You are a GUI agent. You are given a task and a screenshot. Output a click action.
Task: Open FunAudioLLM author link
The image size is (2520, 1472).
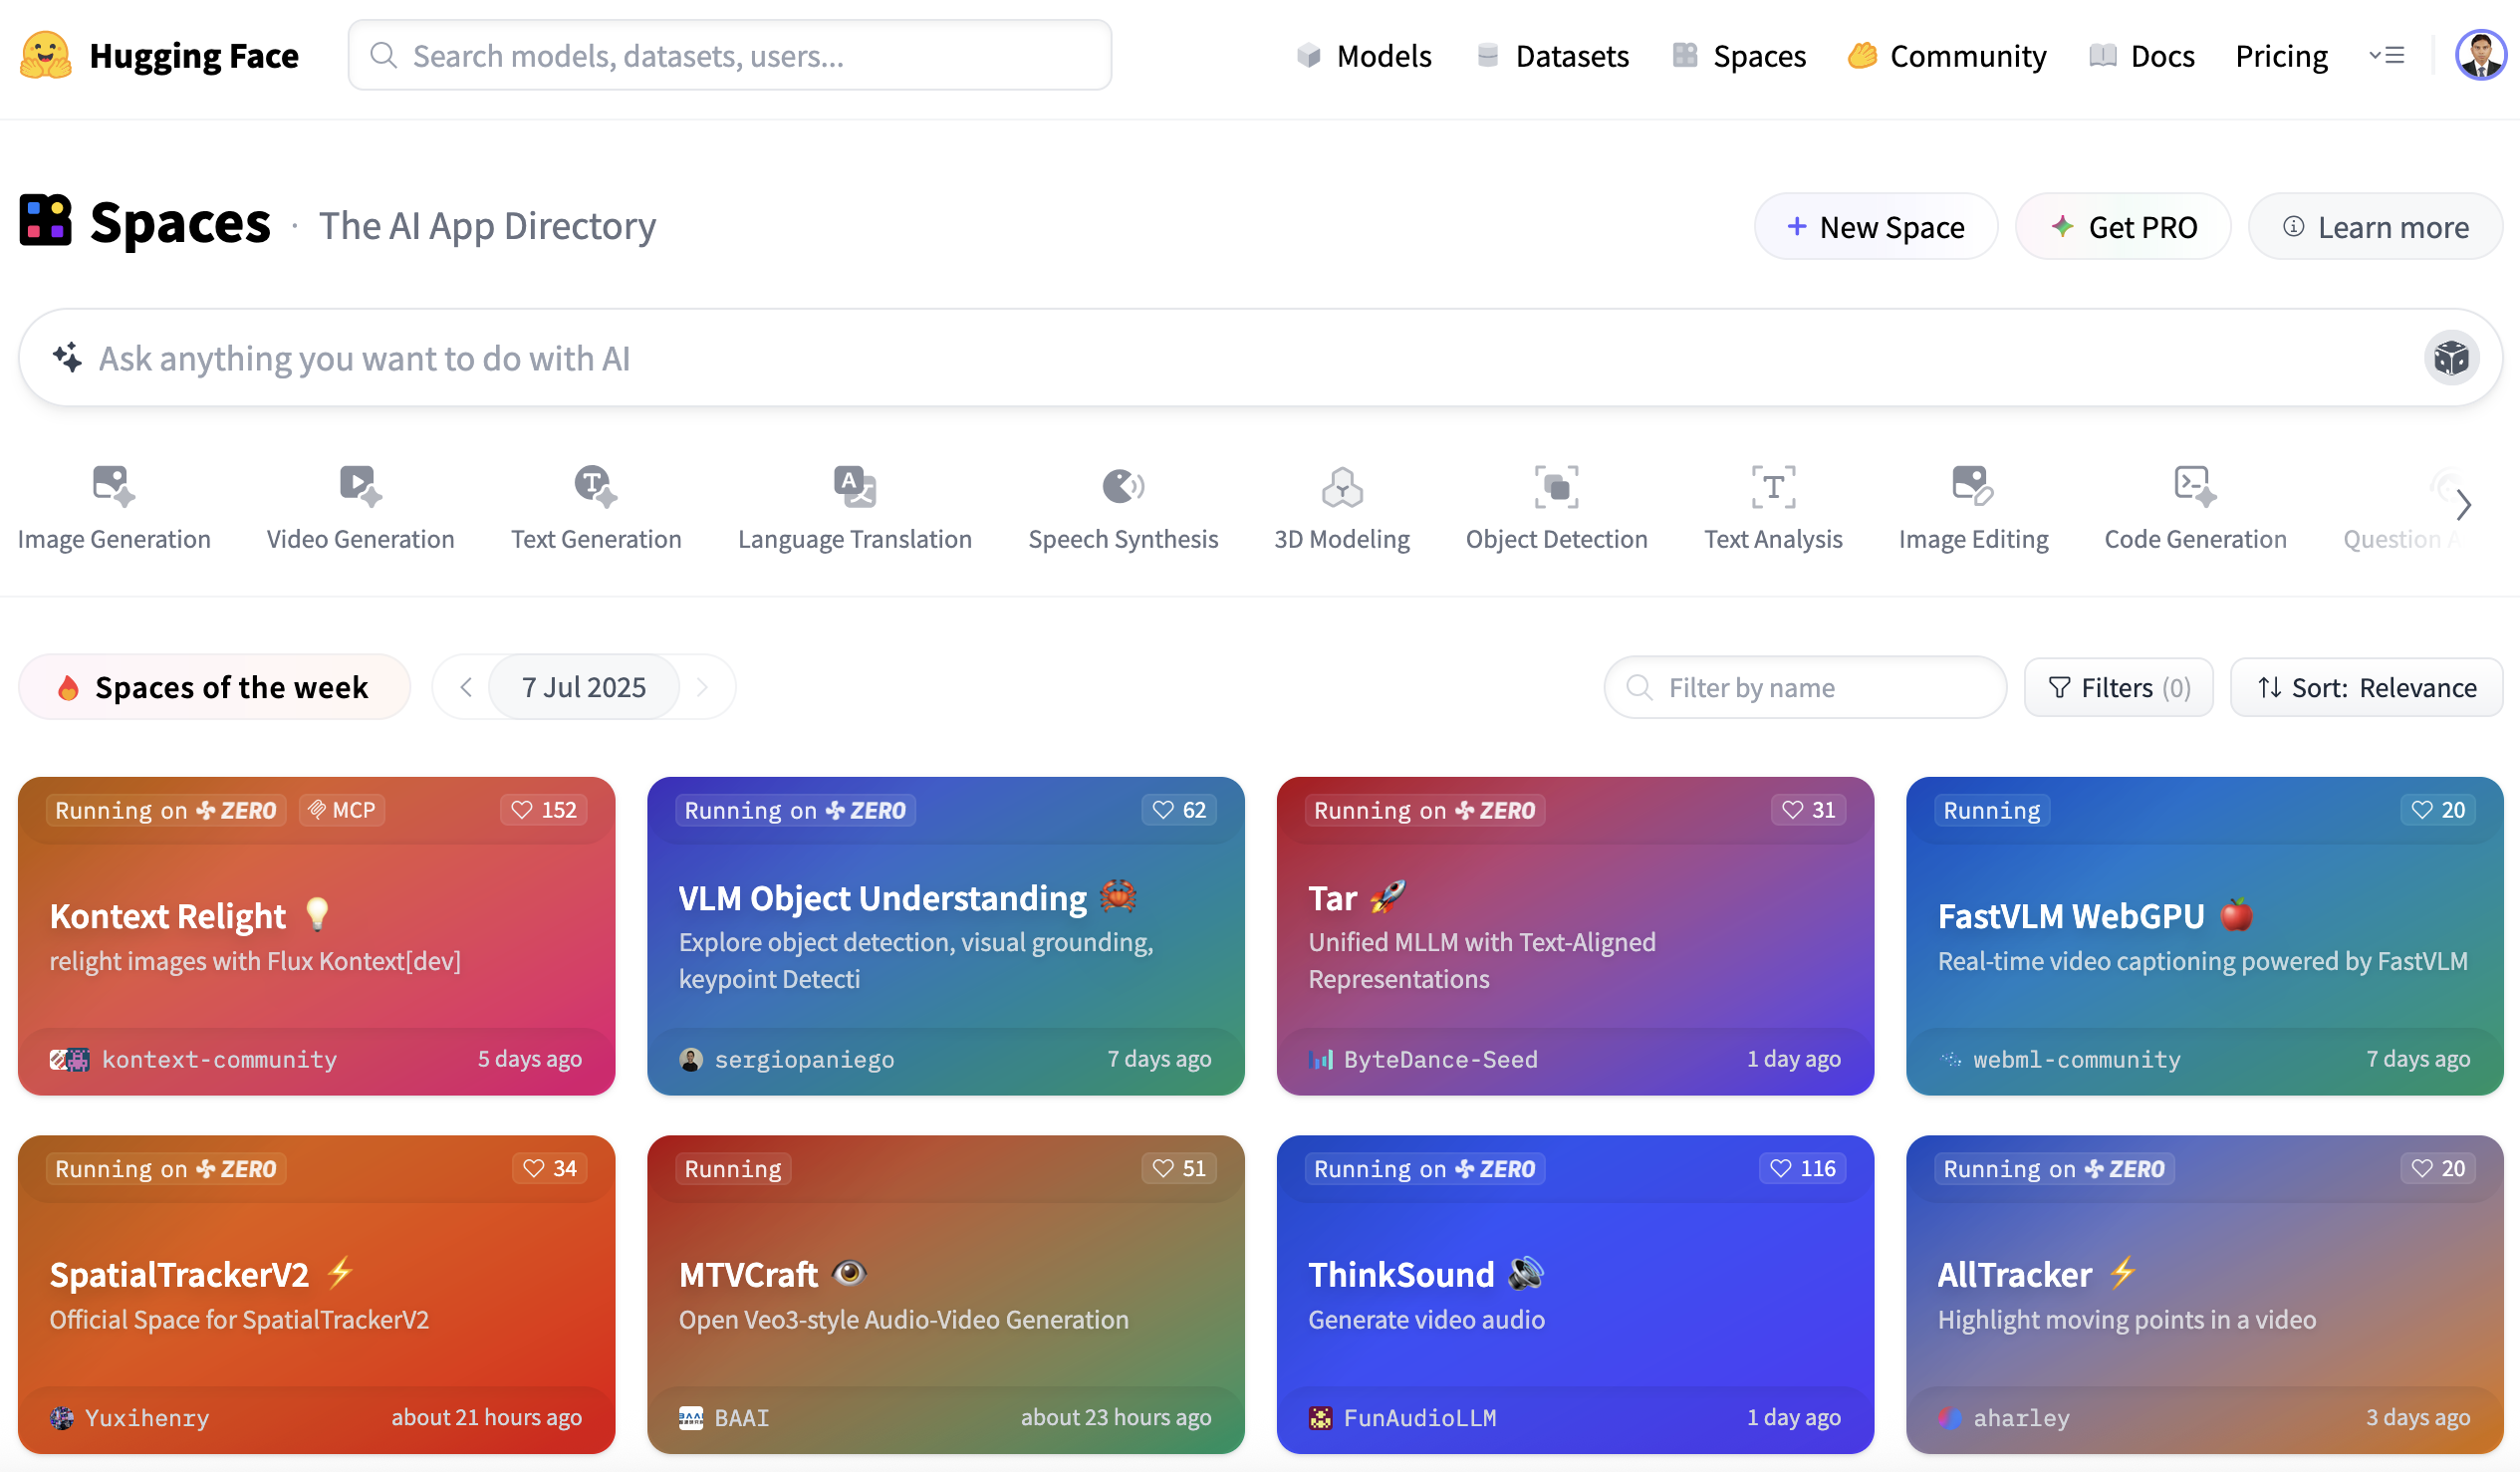pos(1420,1418)
